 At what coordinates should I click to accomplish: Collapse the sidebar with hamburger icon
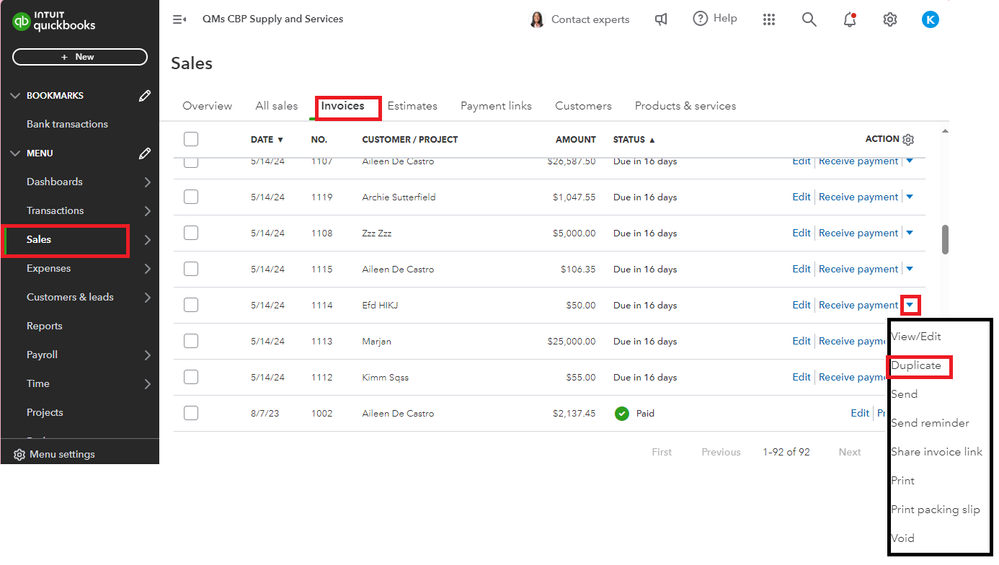pos(179,19)
